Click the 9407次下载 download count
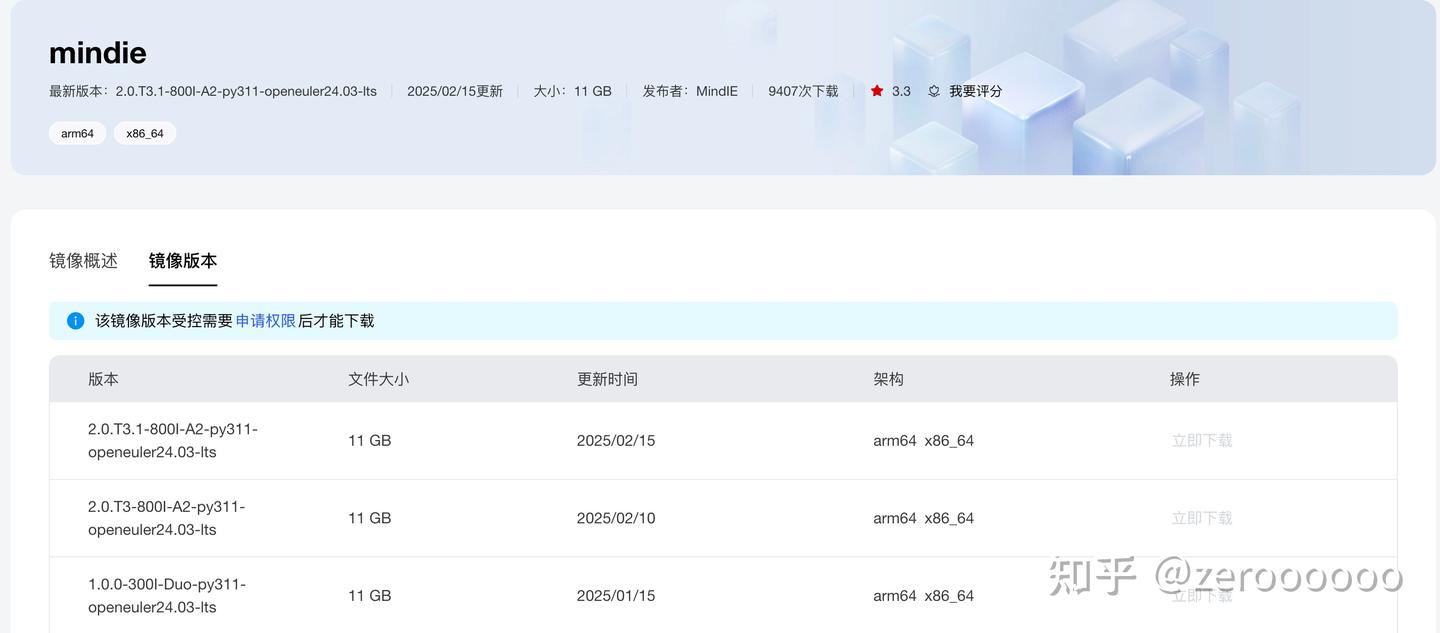1440x633 pixels. pos(802,90)
